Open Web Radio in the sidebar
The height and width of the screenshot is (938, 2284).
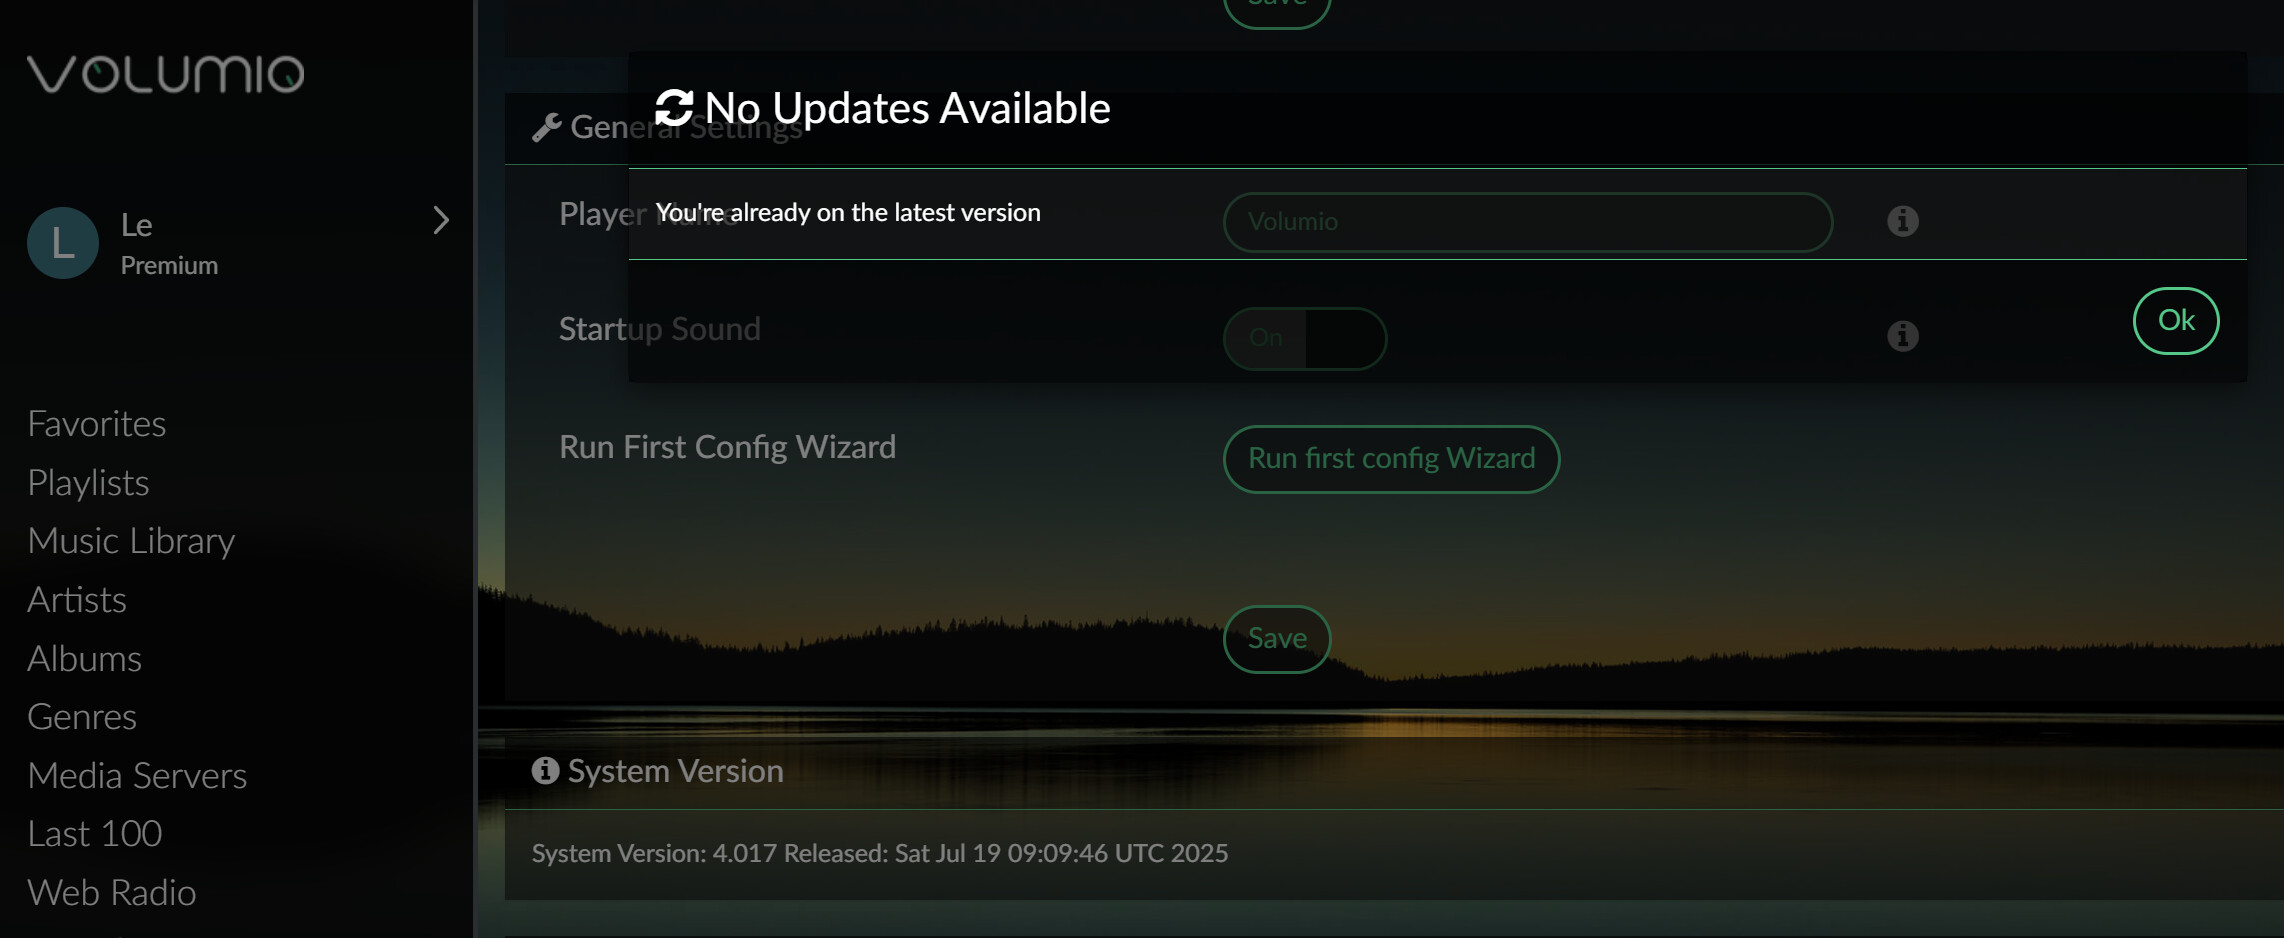(112, 893)
